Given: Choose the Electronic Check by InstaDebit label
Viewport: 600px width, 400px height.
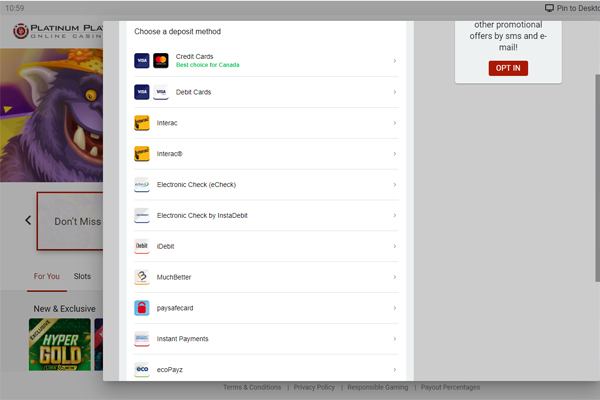Looking at the screenshot, I should [x=202, y=216].
